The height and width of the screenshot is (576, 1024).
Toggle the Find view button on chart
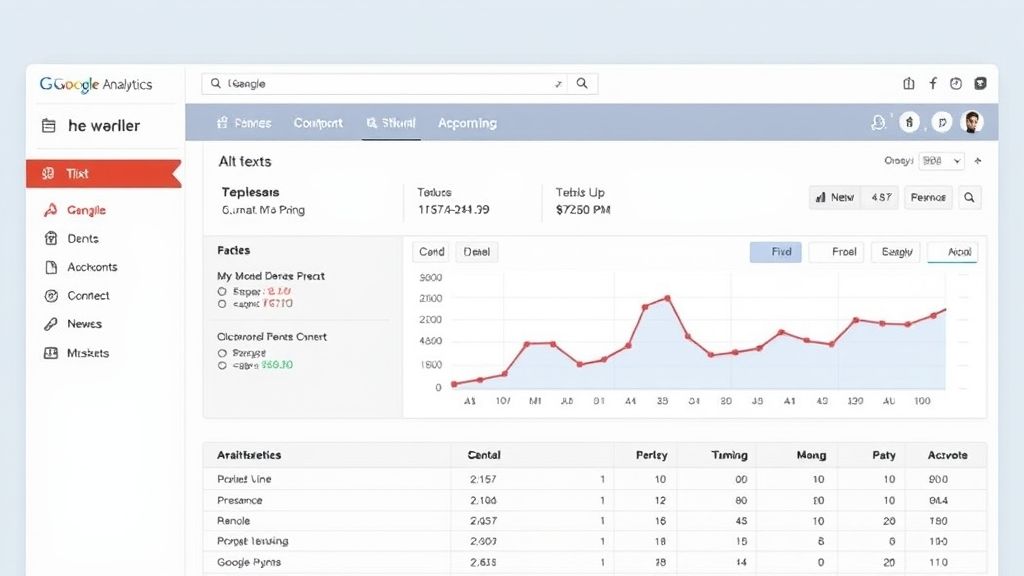776,251
